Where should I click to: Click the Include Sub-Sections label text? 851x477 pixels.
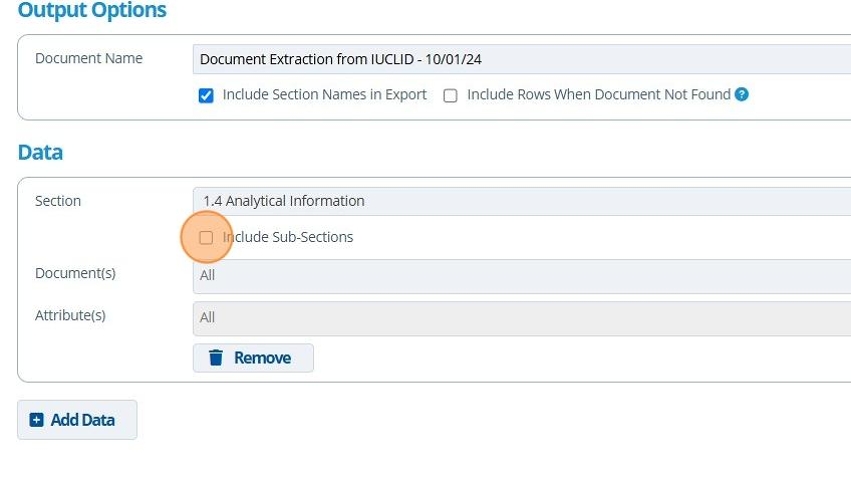click(288, 237)
